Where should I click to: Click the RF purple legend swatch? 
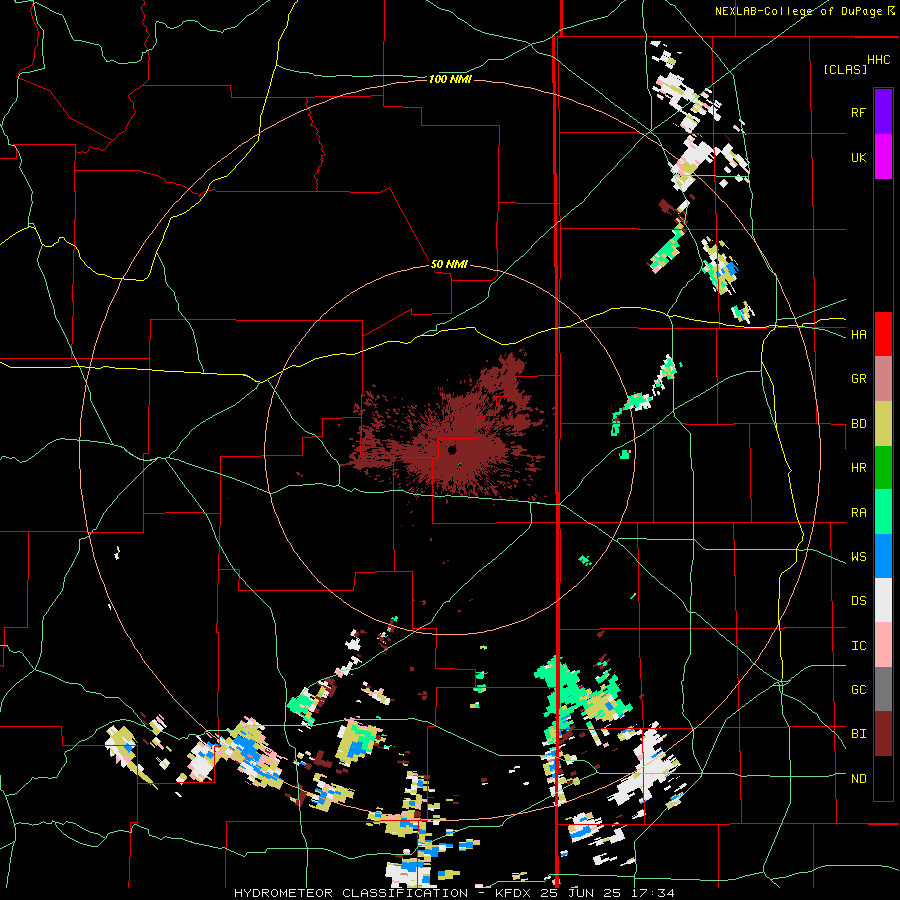point(883,112)
